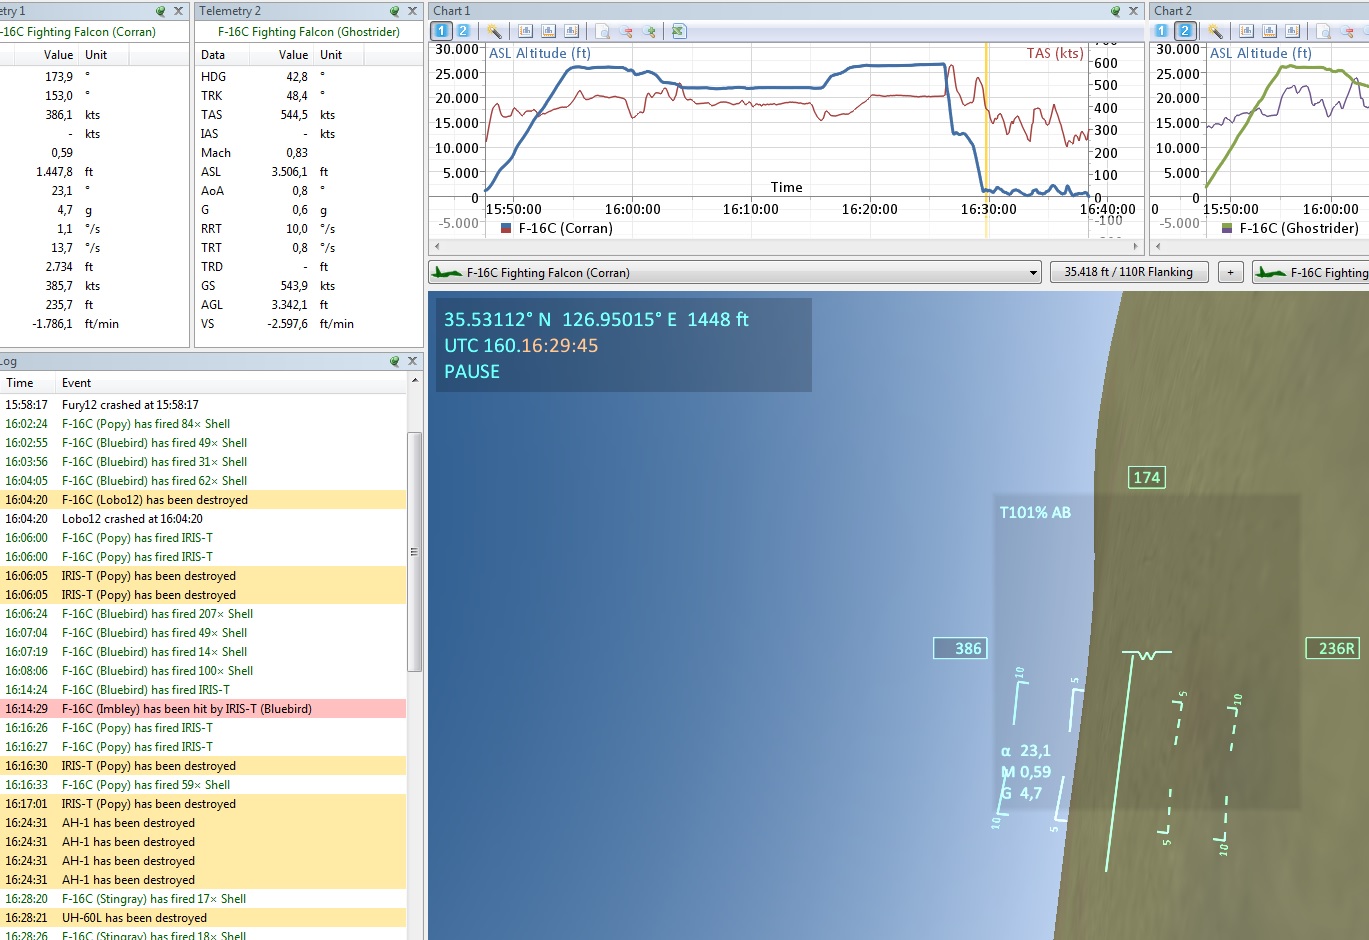Toggle the left axis icon in Chart 2
The image size is (1369, 940).
tap(1247, 31)
